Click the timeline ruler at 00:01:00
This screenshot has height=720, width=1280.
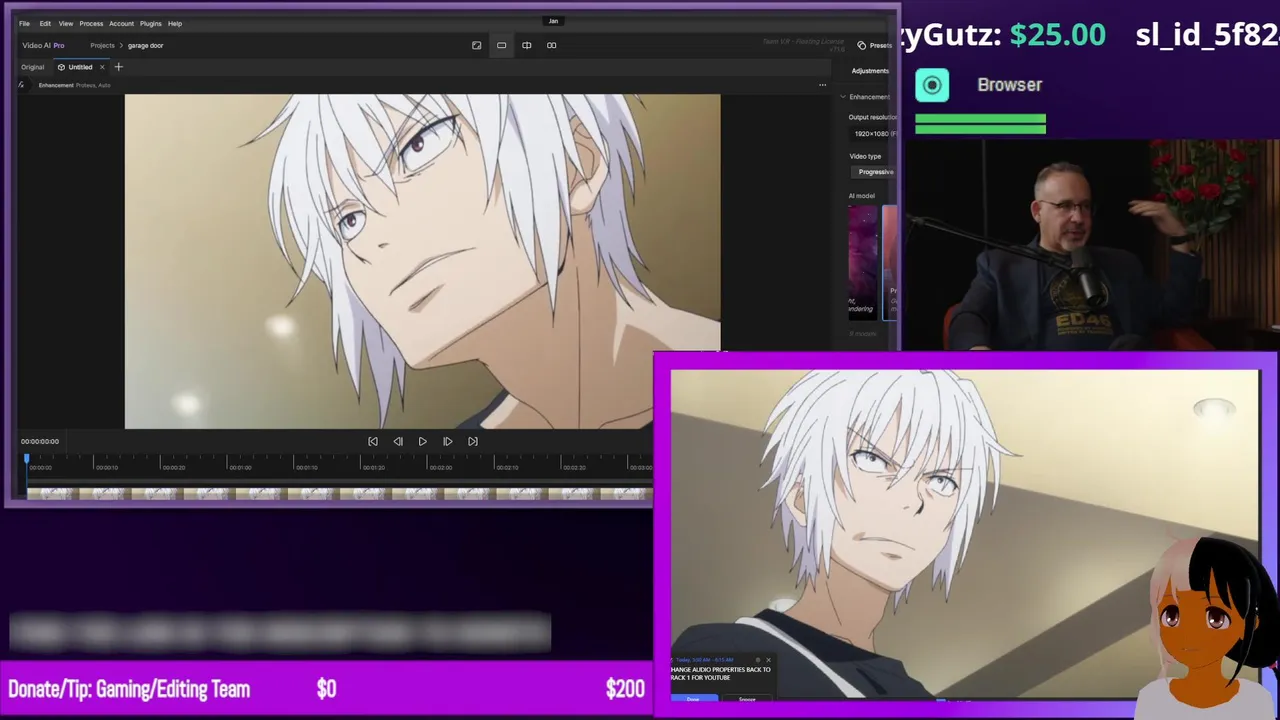pos(240,467)
